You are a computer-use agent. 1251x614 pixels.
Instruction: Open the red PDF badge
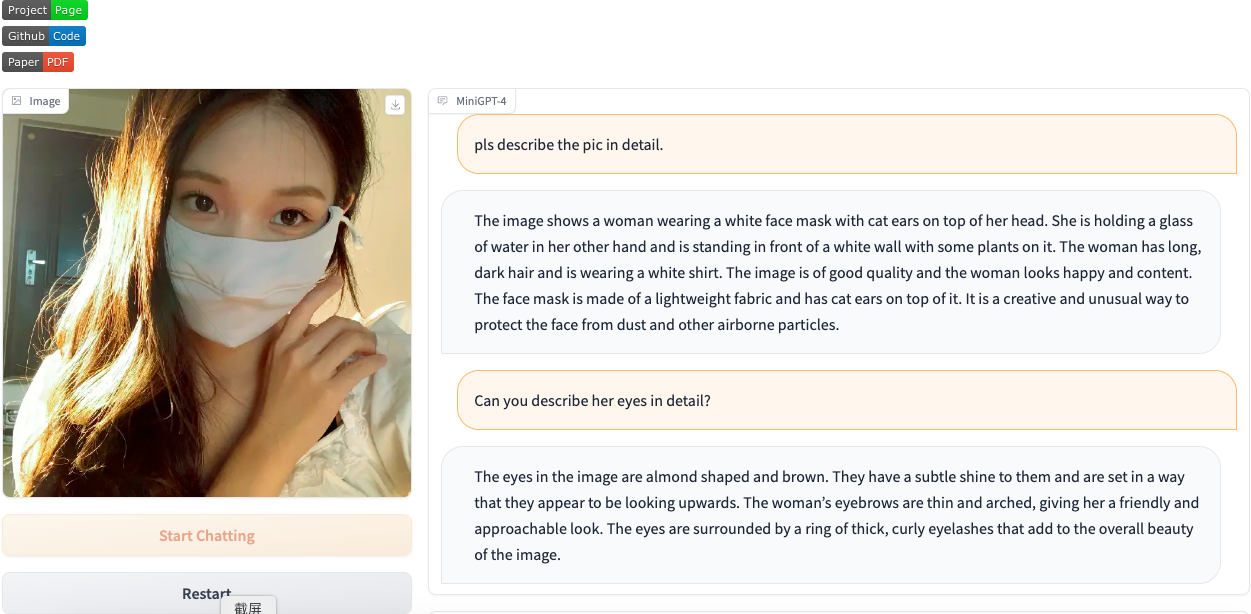[x=58, y=62]
